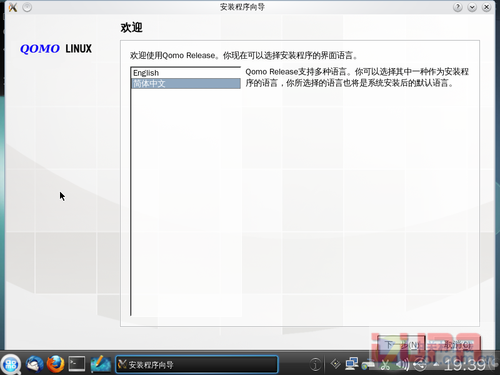The width and height of the screenshot is (500, 375).
Task: Click the installer window menu icon
Action: pos(13,7)
